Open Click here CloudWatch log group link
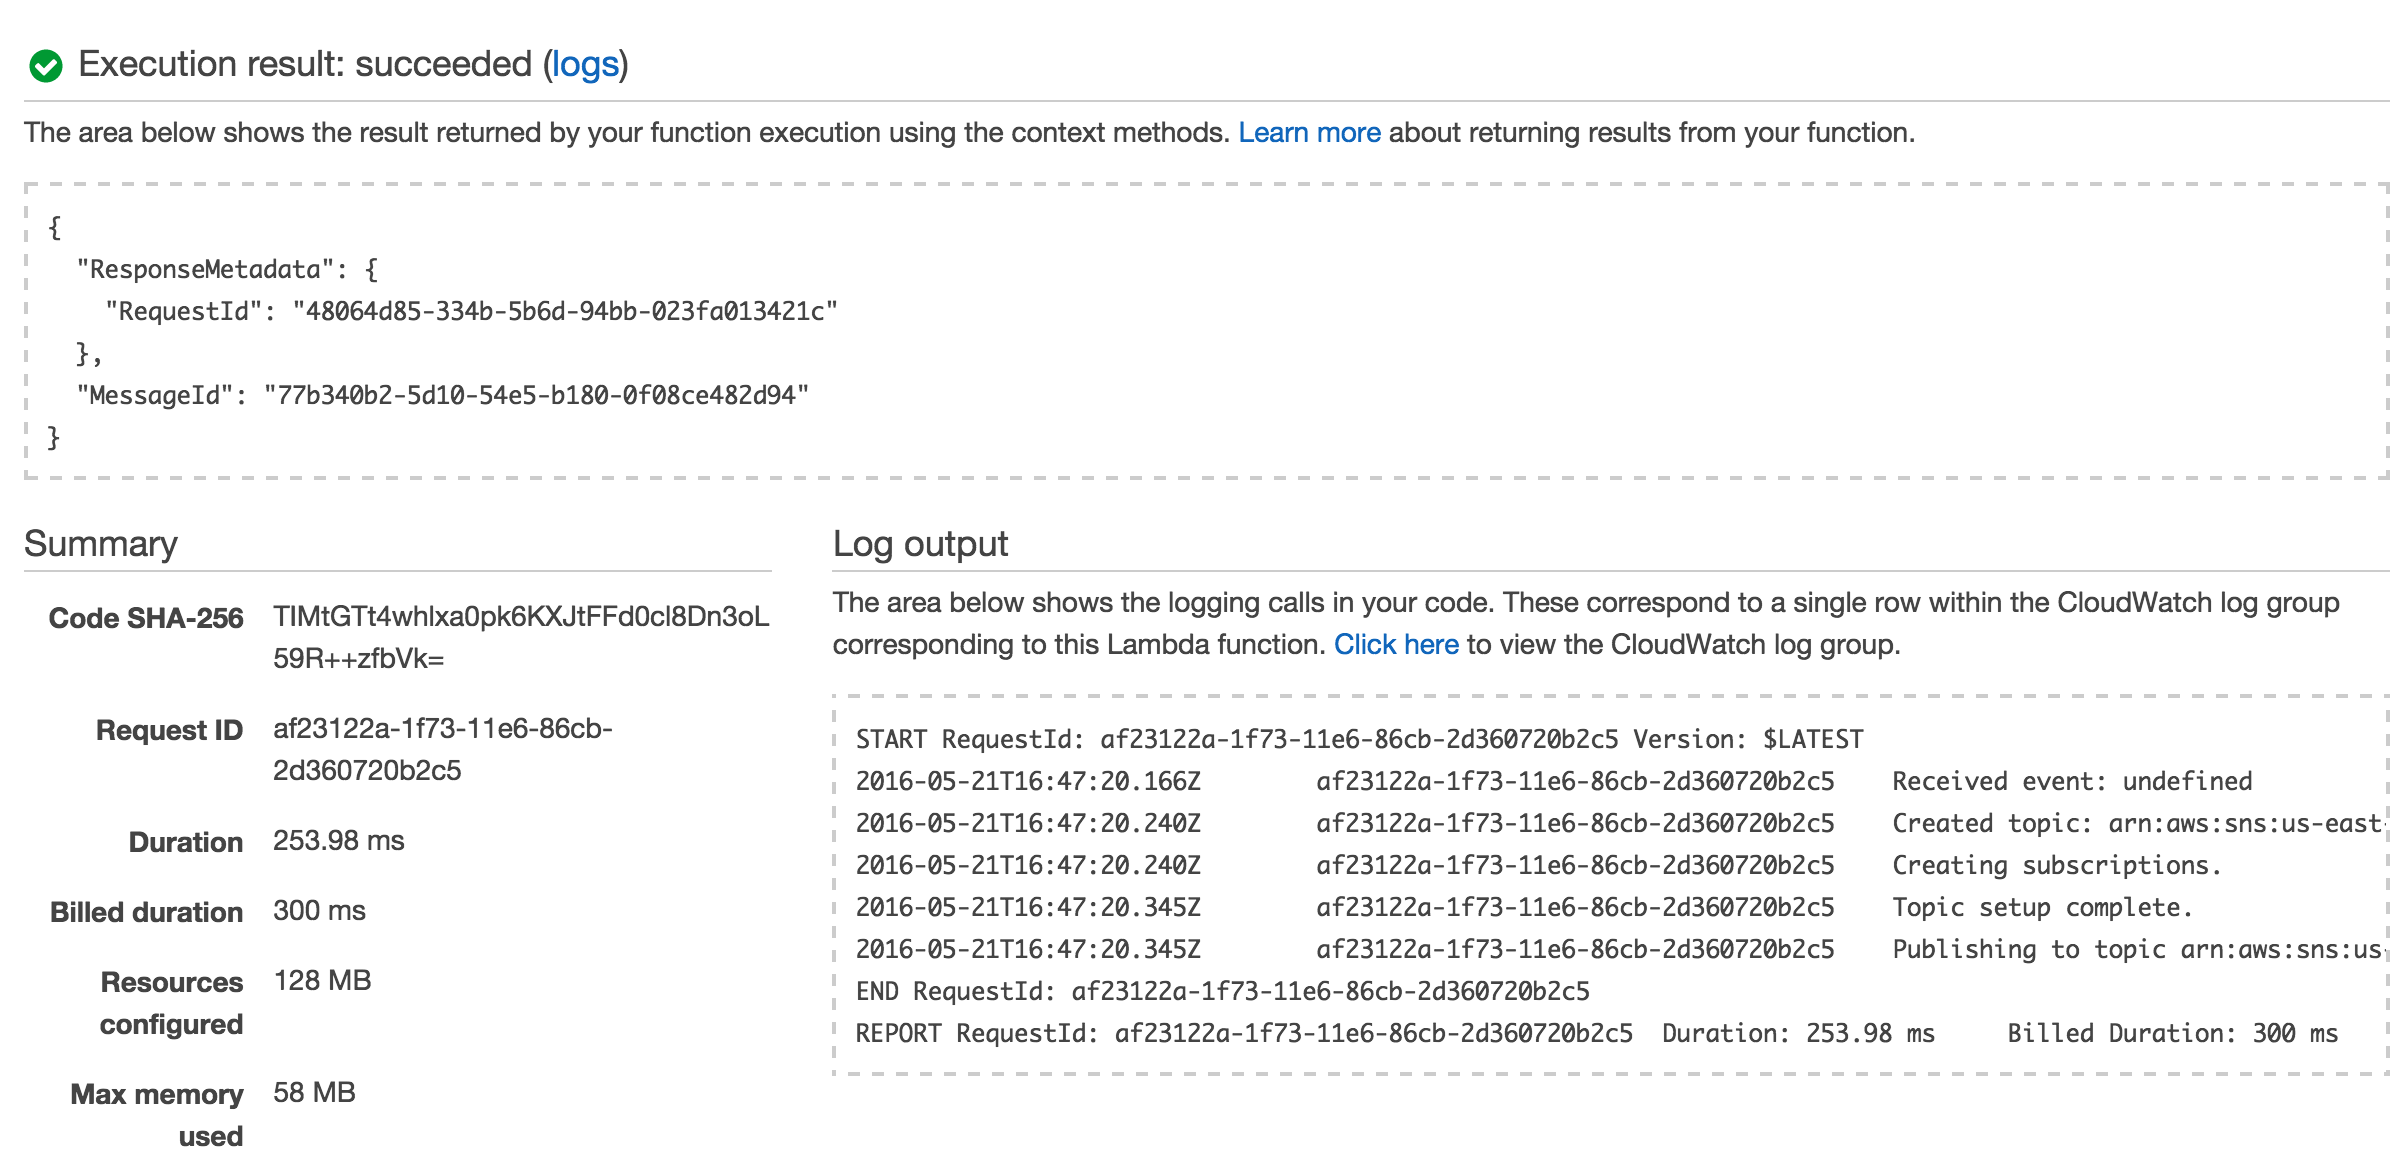2390x1162 pixels. coord(1396,644)
